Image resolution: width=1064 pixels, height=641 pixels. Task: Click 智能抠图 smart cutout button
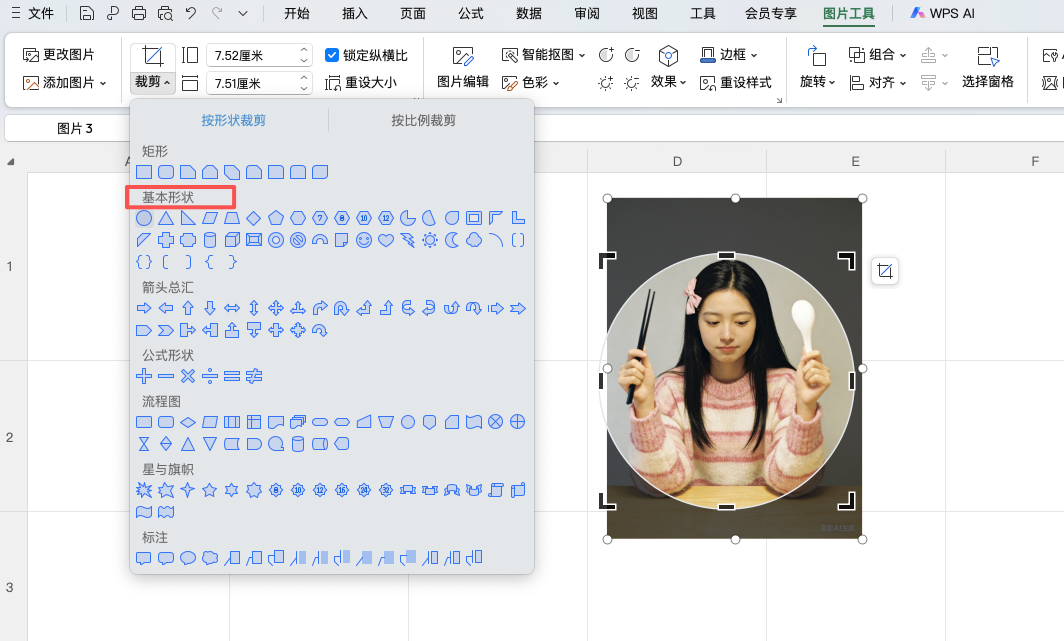coord(541,55)
